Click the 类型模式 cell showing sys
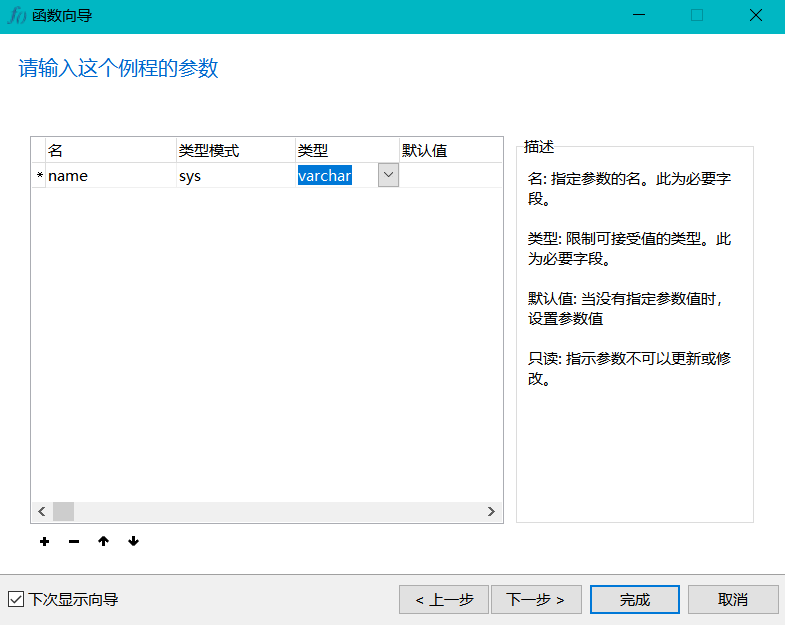Image resolution: width=785 pixels, height=625 pixels. click(235, 176)
